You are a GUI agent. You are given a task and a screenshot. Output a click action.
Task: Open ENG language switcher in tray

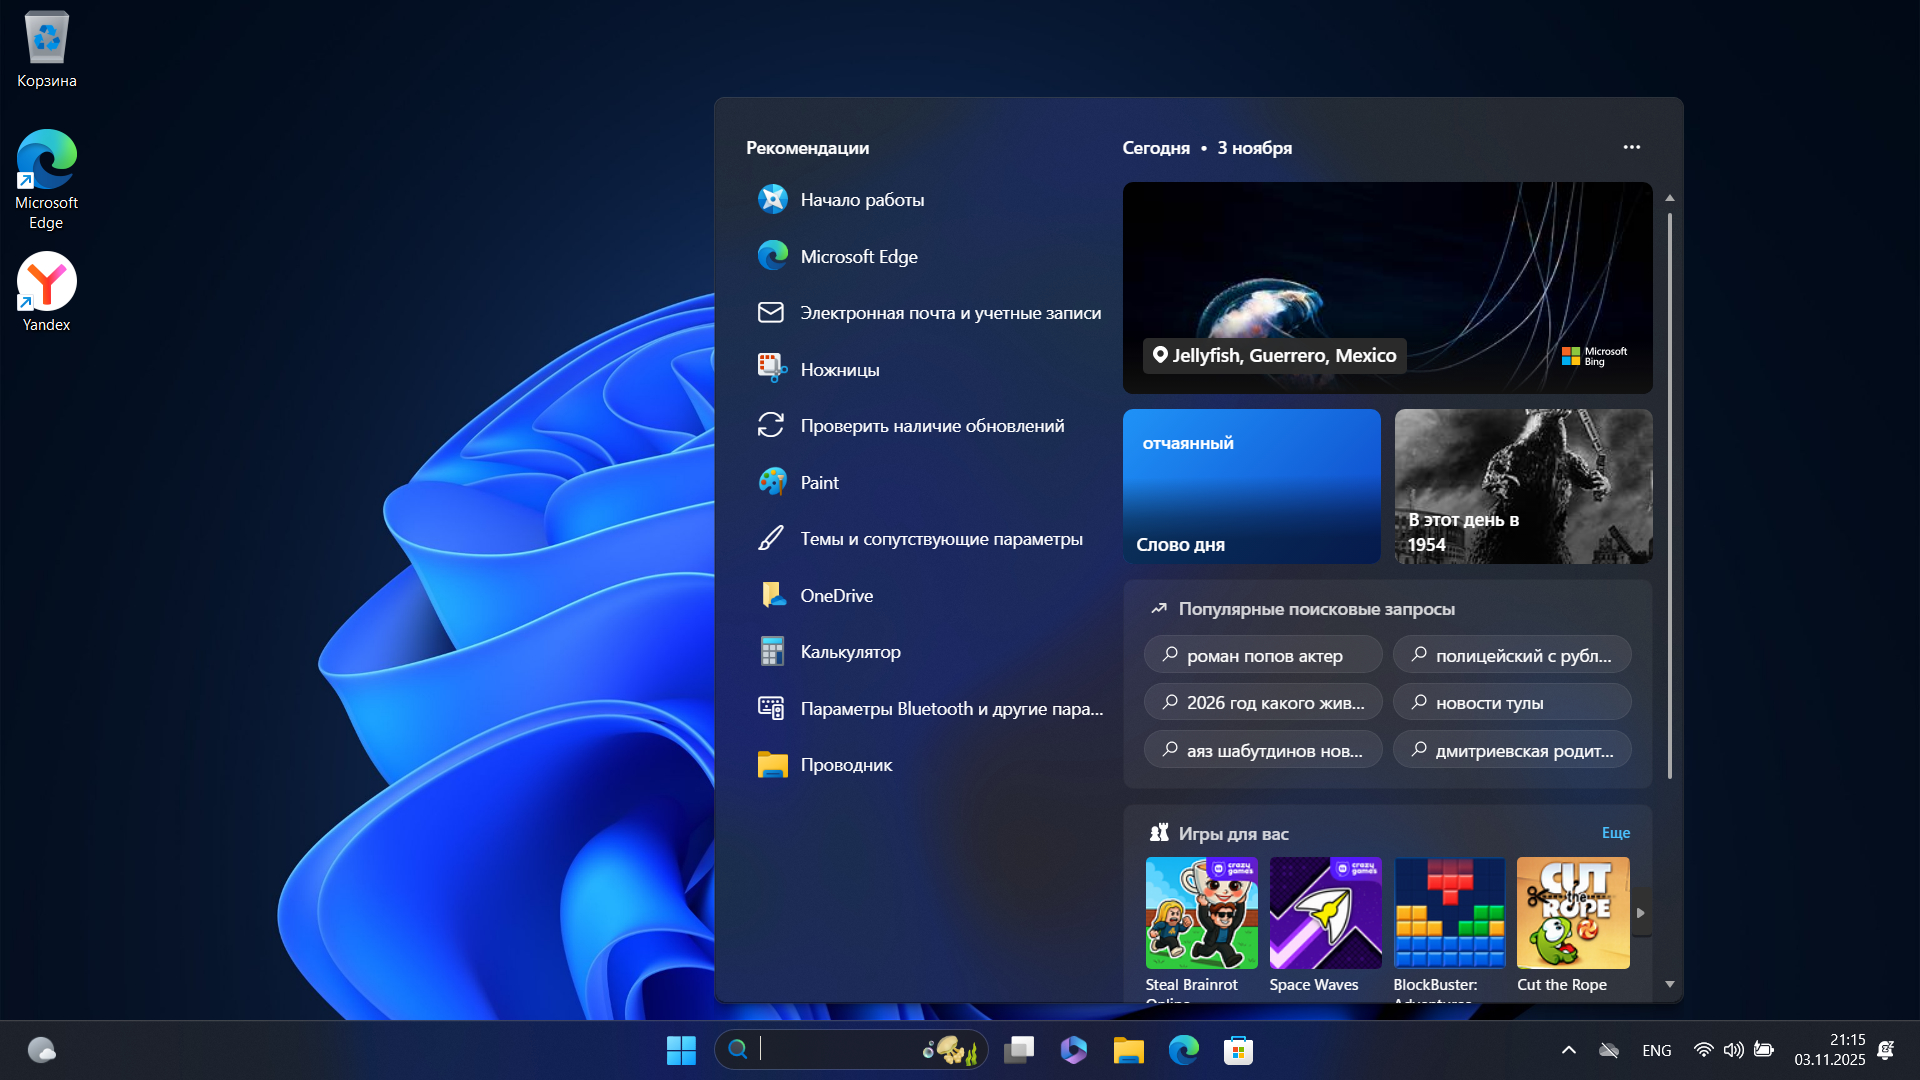pyautogui.click(x=1656, y=1050)
